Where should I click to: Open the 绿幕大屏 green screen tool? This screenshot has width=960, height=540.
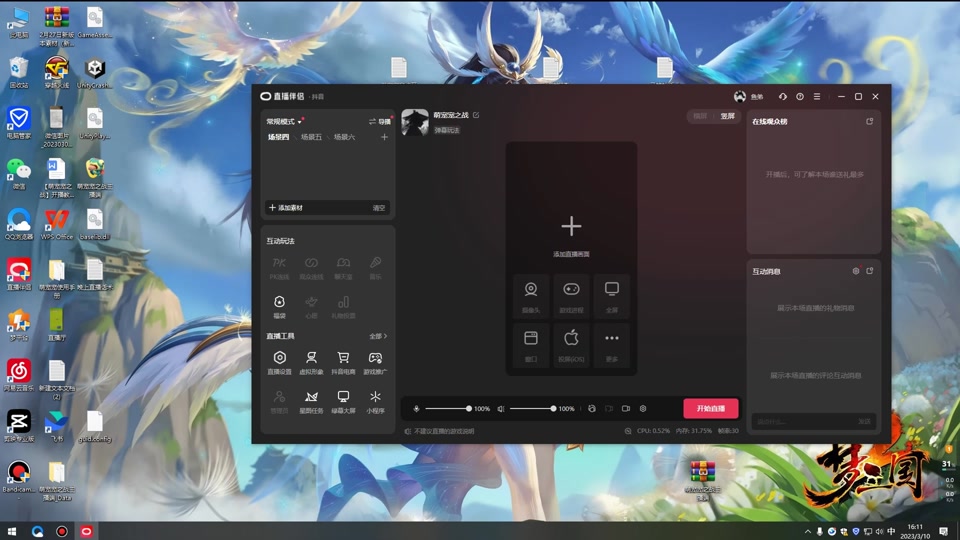click(x=343, y=402)
